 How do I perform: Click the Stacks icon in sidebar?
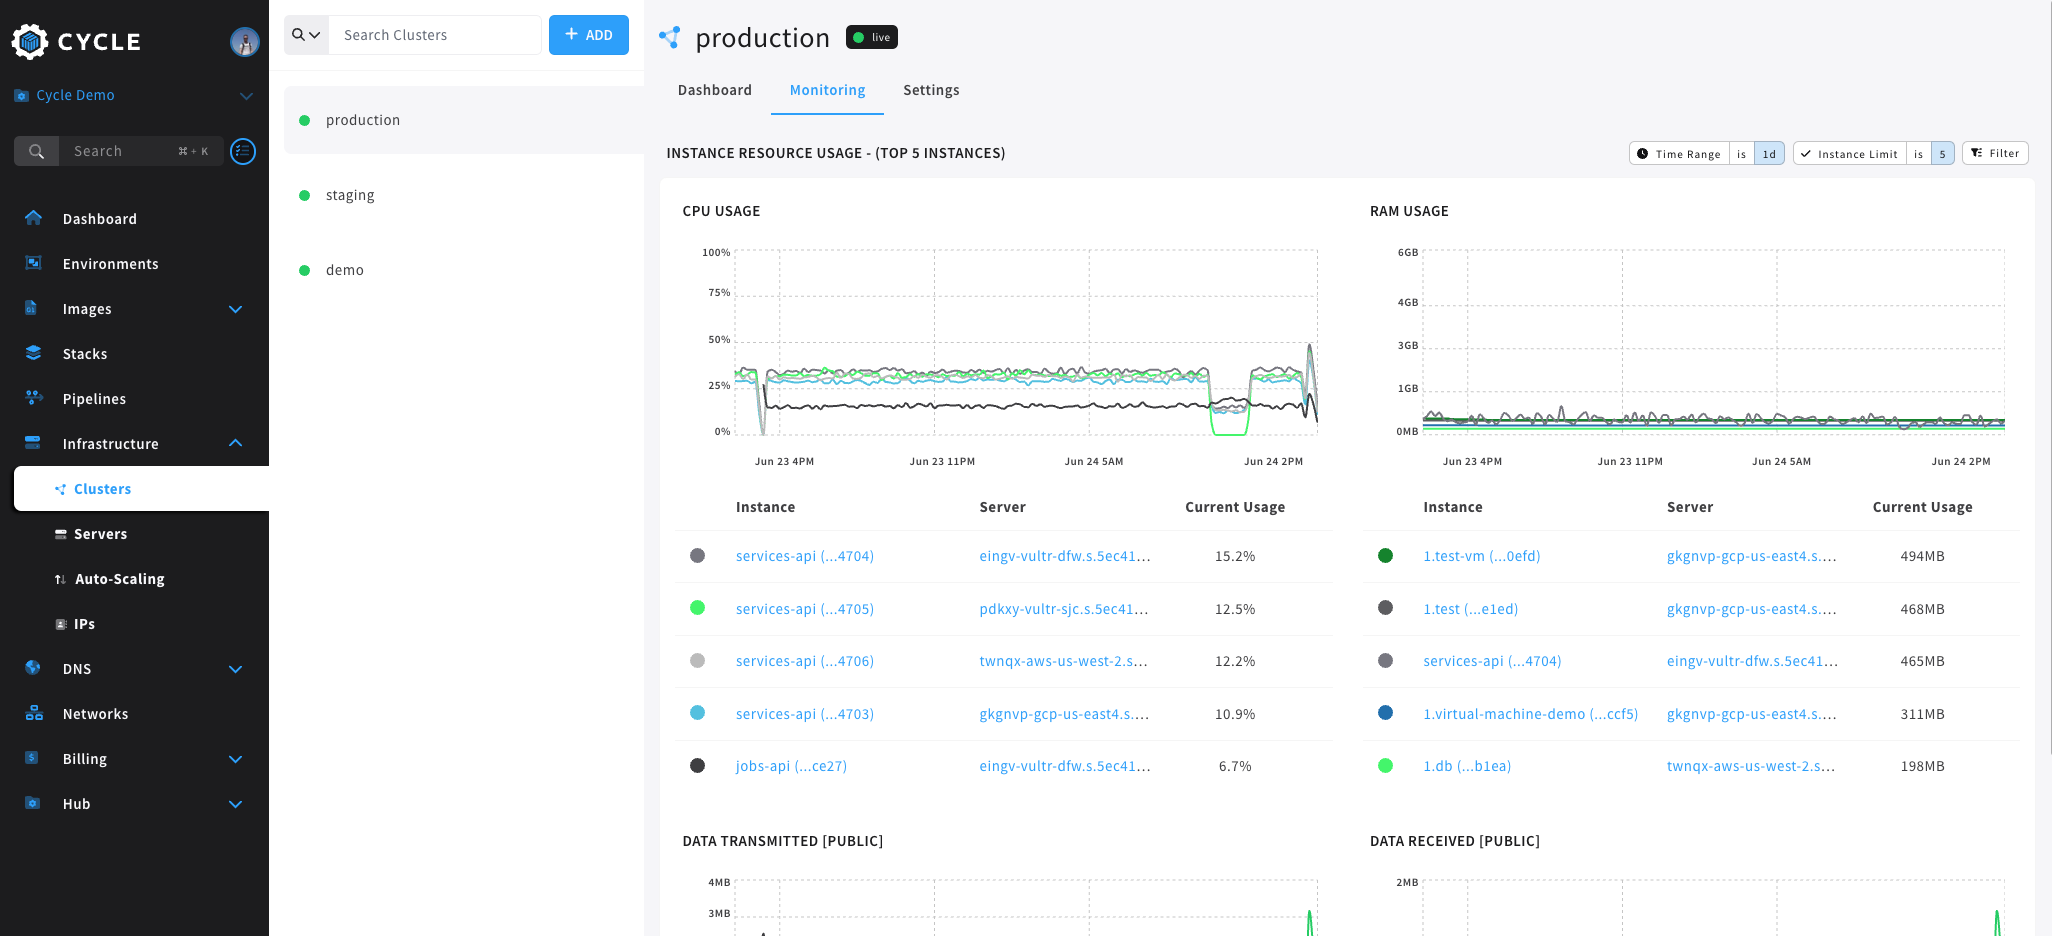33,353
